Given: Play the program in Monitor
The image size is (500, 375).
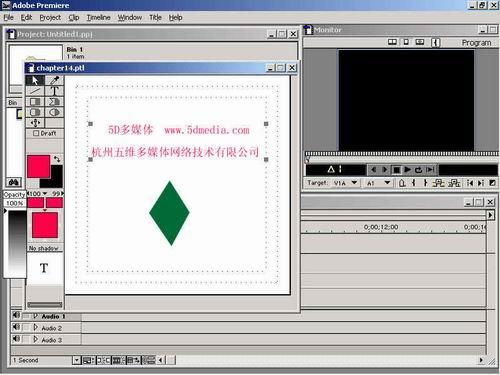Looking at the screenshot, I should pyautogui.click(x=407, y=170).
